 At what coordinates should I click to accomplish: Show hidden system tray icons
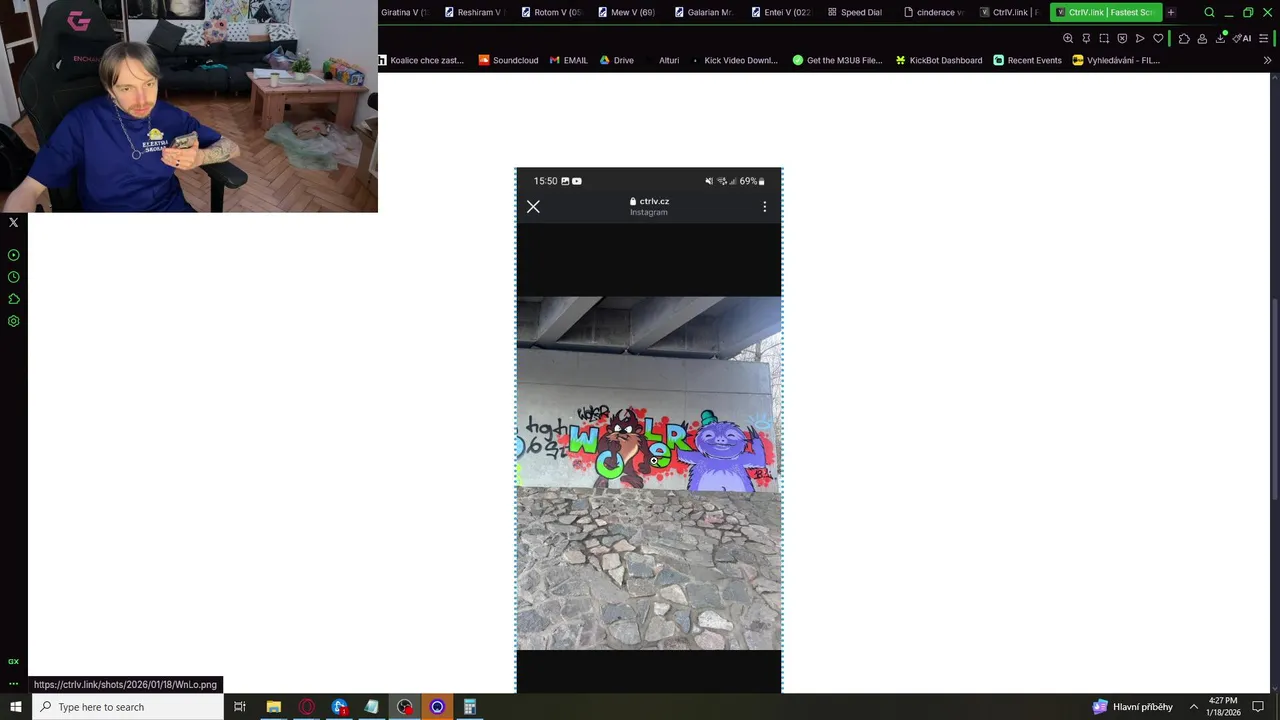1193,707
